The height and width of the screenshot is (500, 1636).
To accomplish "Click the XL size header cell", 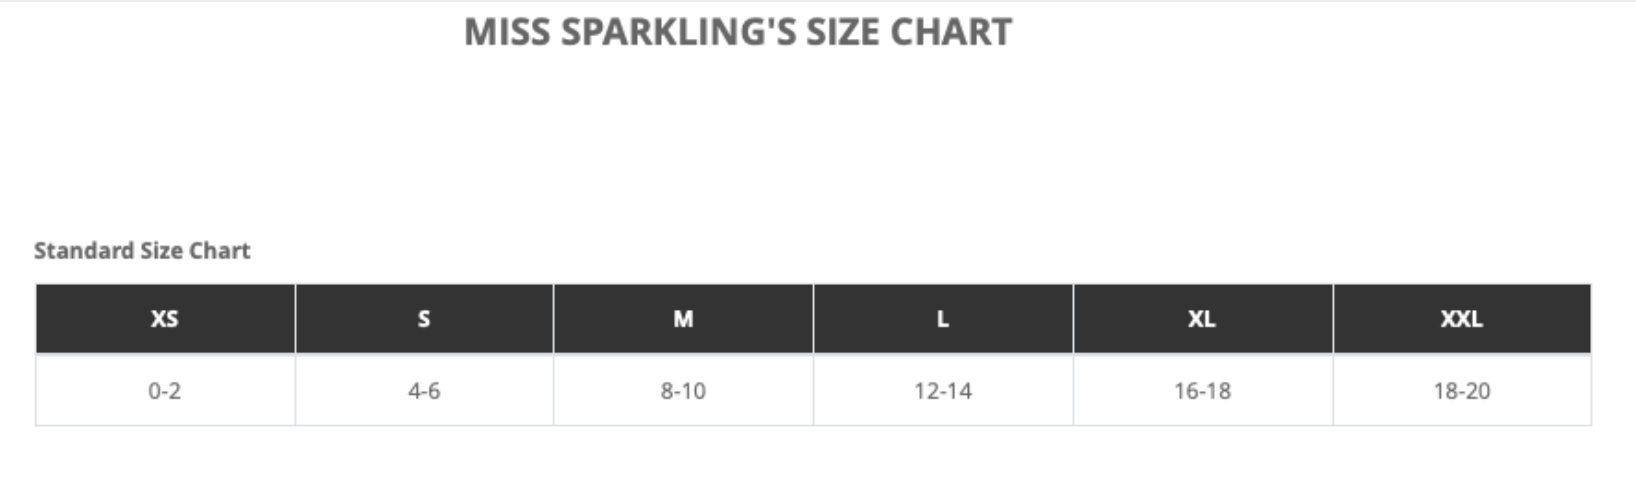I will click(x=1202, y=319).
